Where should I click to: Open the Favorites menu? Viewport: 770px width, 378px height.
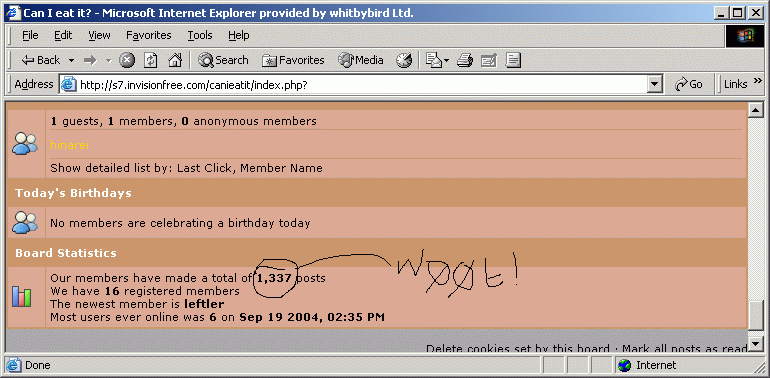[148, 35]
